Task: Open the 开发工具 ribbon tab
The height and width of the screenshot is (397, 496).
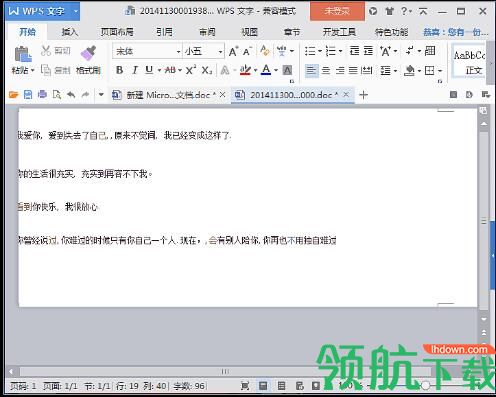Action: point(339,32)
